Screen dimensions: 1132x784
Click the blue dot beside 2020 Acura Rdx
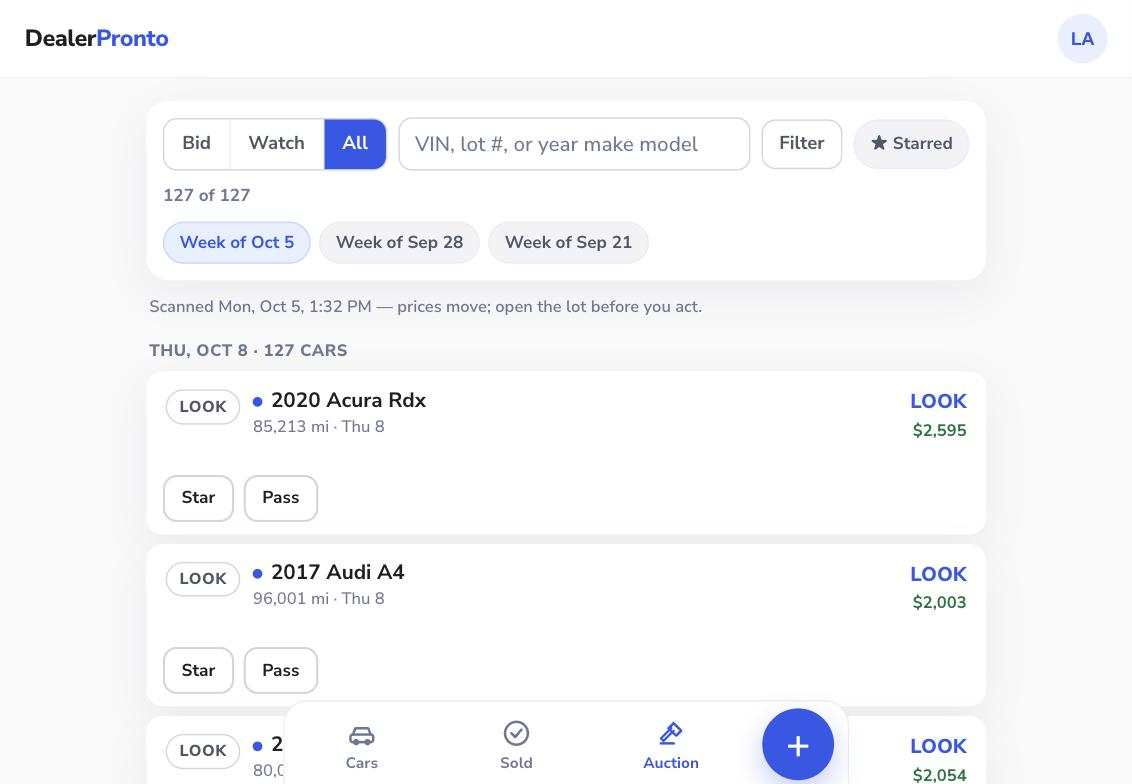coord(258,401)
